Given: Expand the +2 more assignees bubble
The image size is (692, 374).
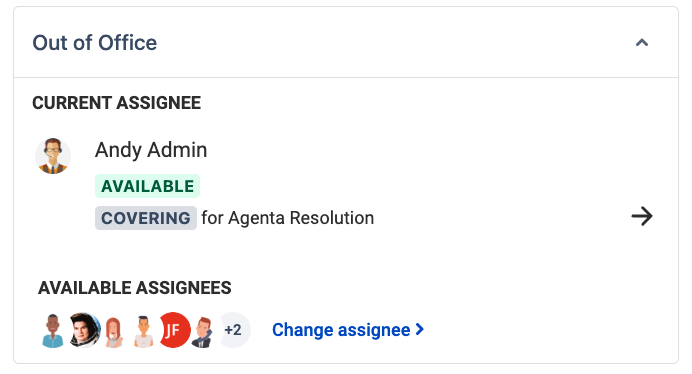Looking at the screenshot, I should (x=233, y=330).
